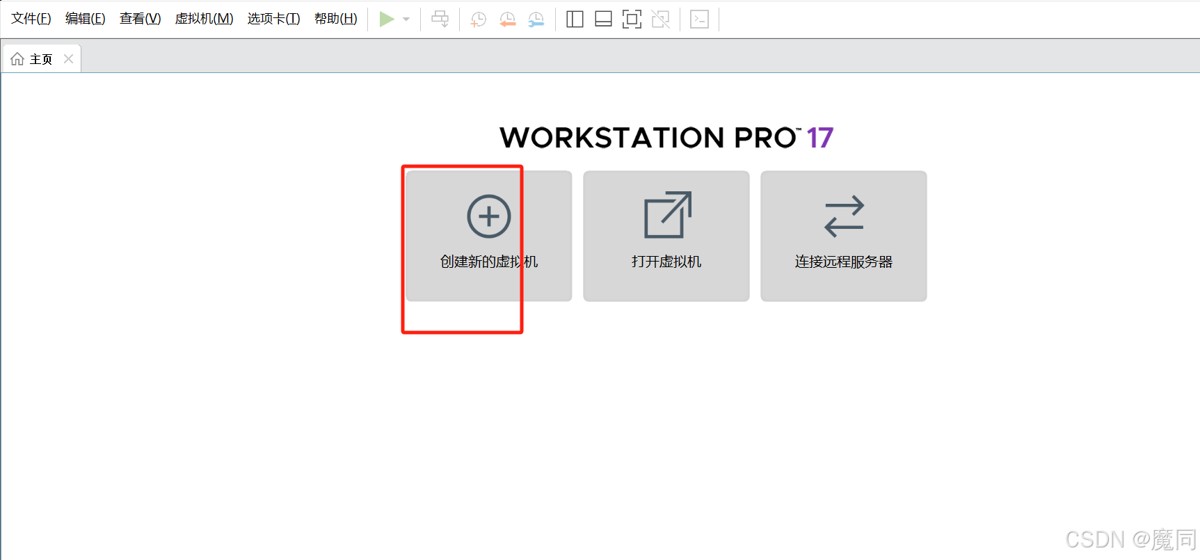
Task: Open the 查看(V) menu
Action: pyautogui.click(x=140, y=19)
